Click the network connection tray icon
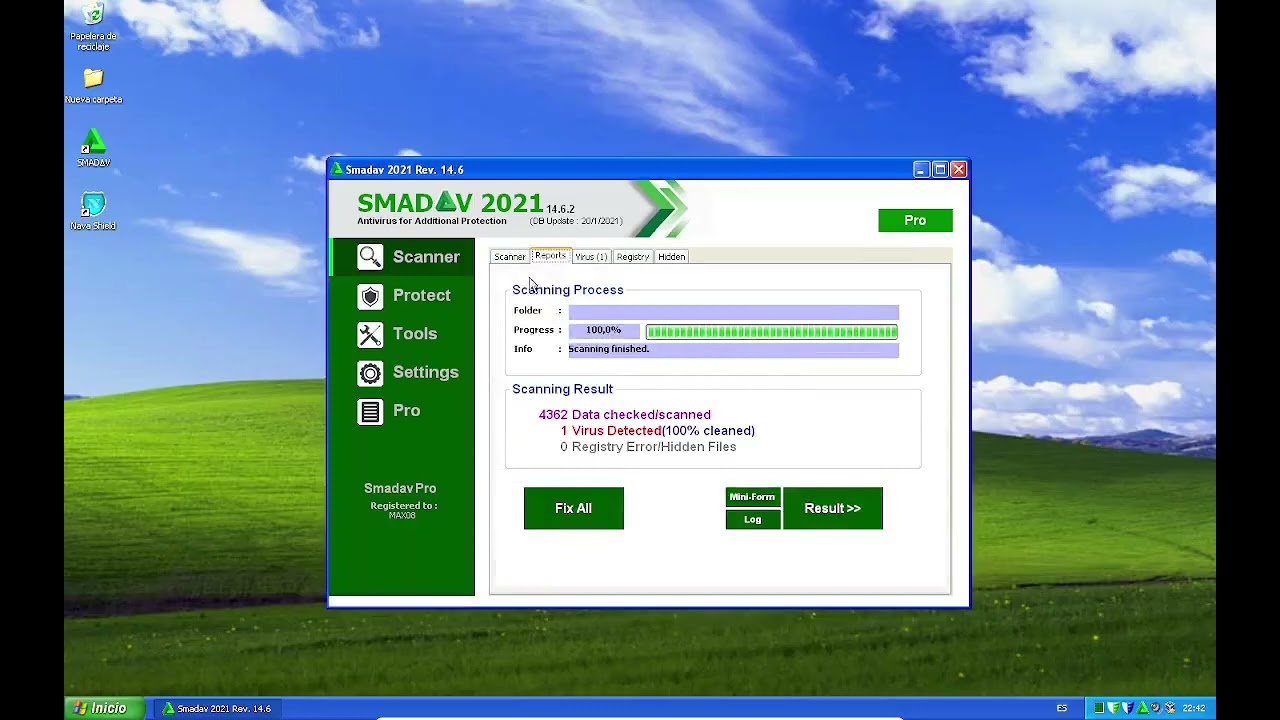This screenshot has width=1280, height=720. pyautogui.click(x=1156, y=708)
